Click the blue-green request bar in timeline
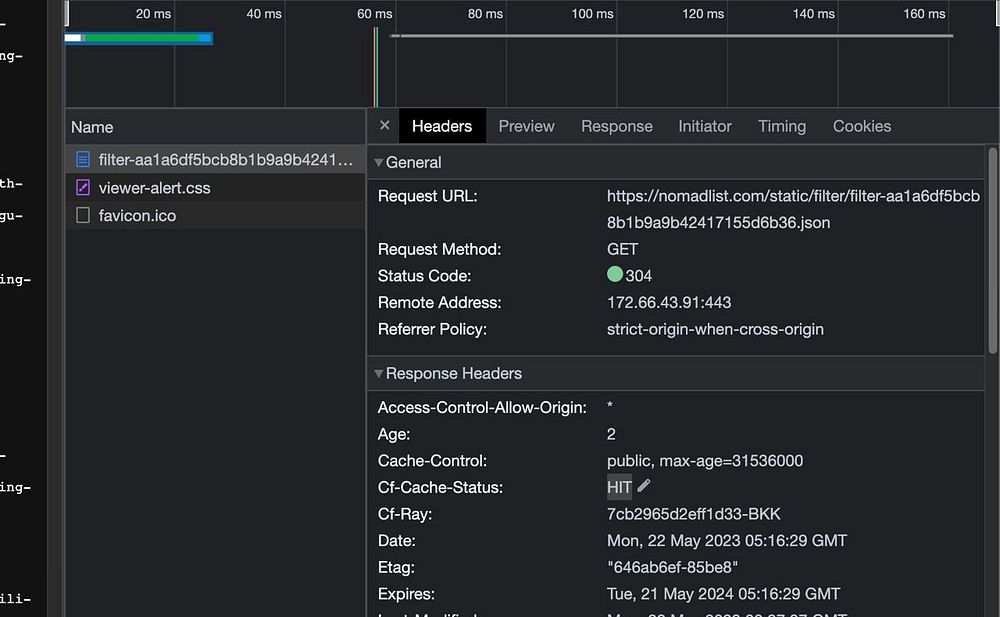Screen dimensions: 1000x617 pyautogui.click(x=140, y=38)
